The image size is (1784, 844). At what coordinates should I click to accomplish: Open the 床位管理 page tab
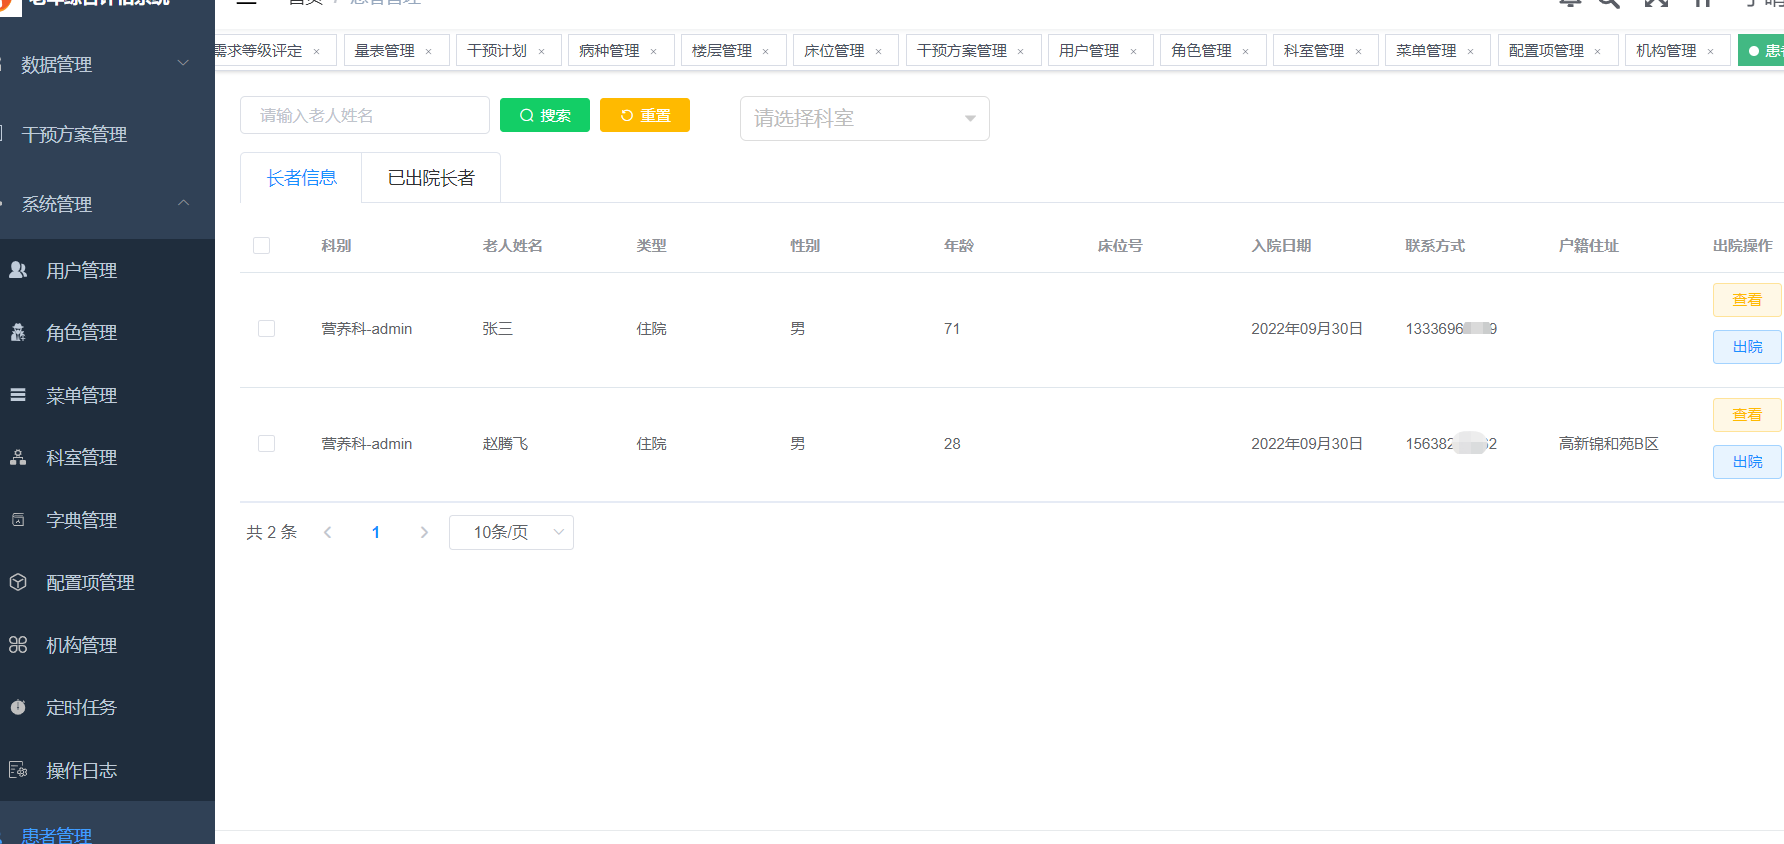[x=834, y=51]
